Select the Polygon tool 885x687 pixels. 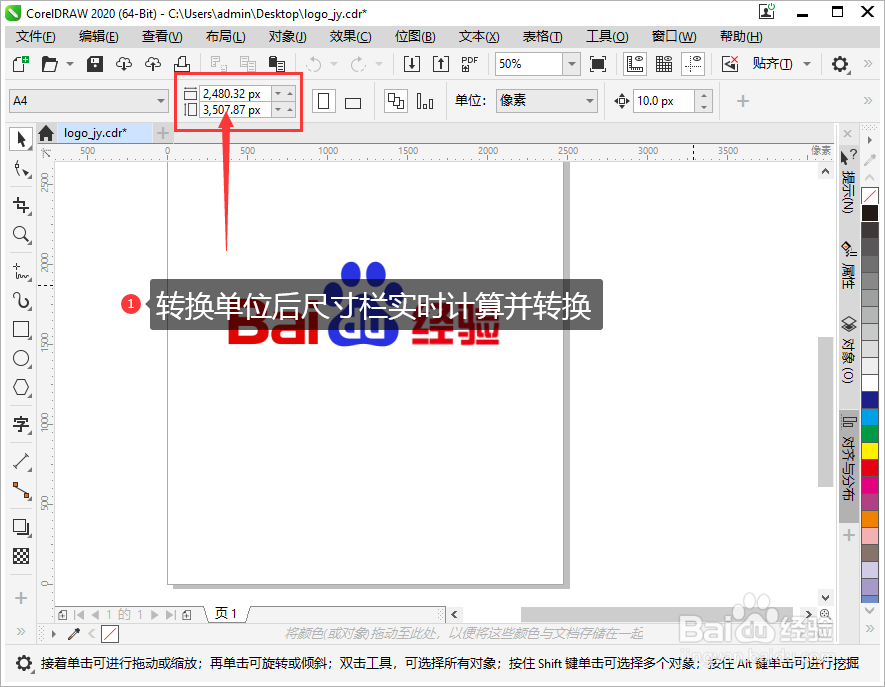click(21, 387)
